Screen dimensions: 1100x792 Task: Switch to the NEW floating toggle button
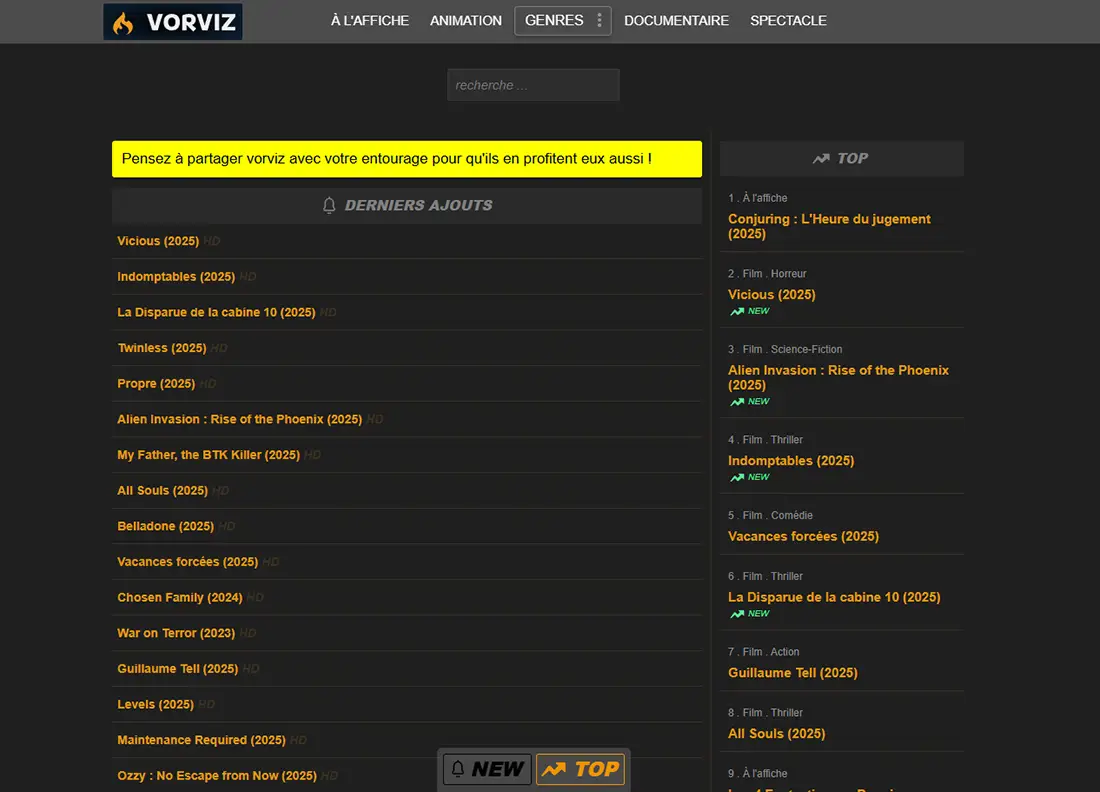(x=487, y=769)
